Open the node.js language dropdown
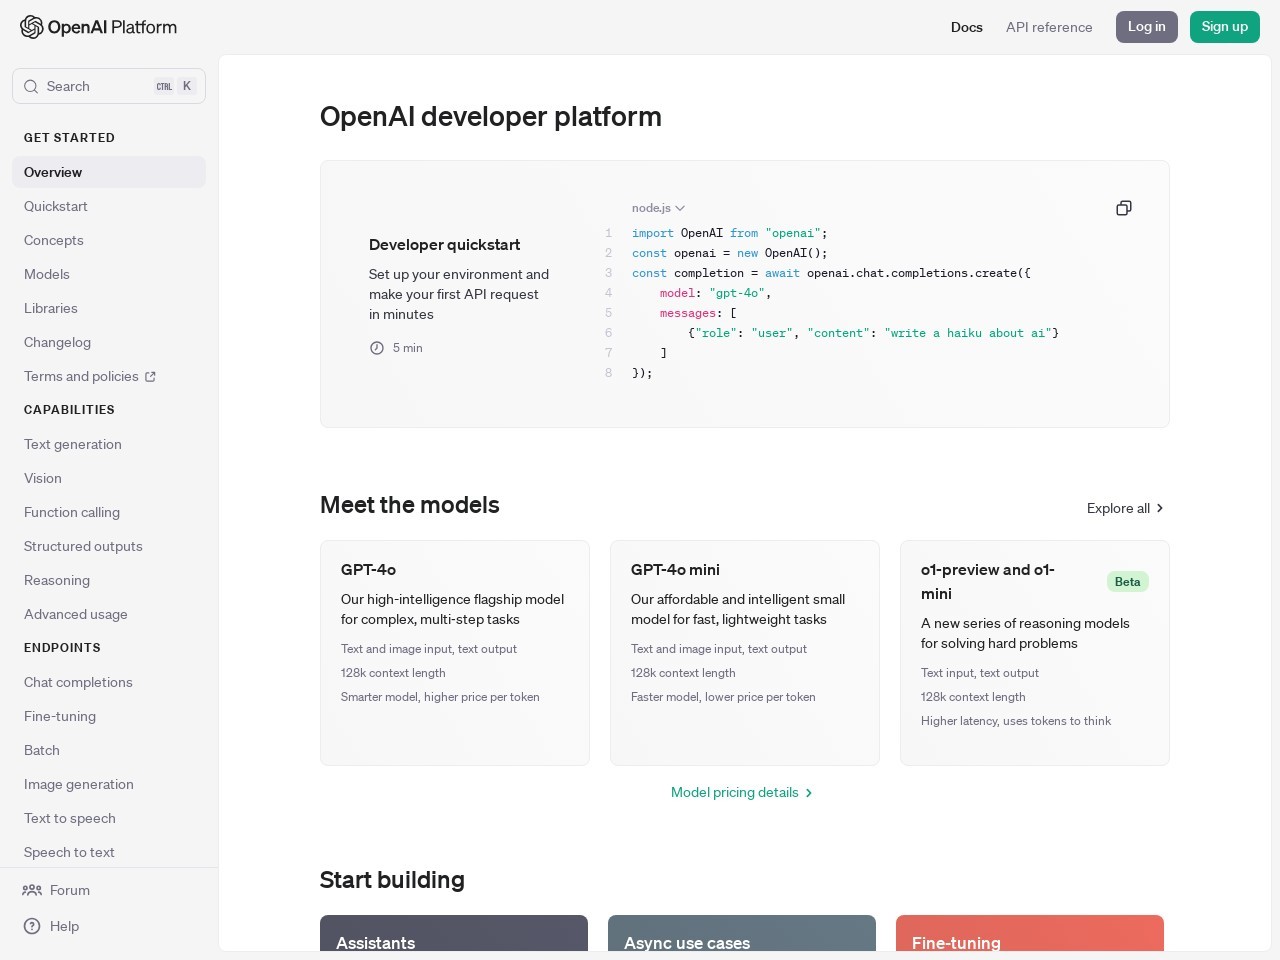The width and height of the screenshot is (1280, 960). click(x=658, y=208)
